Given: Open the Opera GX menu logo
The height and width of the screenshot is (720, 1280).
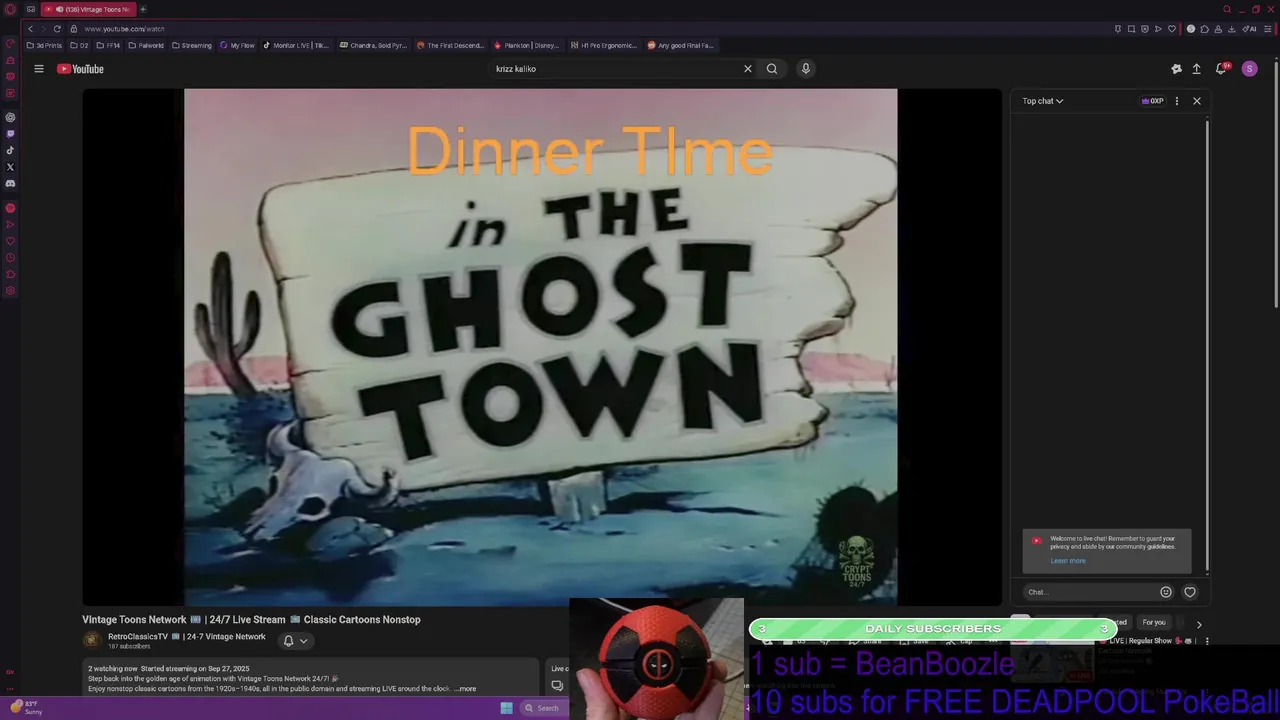Looking at the screenshot, I should 10,9.
